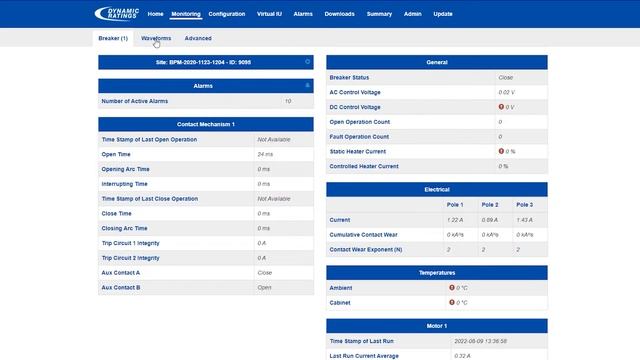This screenshot has width=640, height=360.
Task: Click the Aux Contact A value Close
Action: click(x=265, y=273)
